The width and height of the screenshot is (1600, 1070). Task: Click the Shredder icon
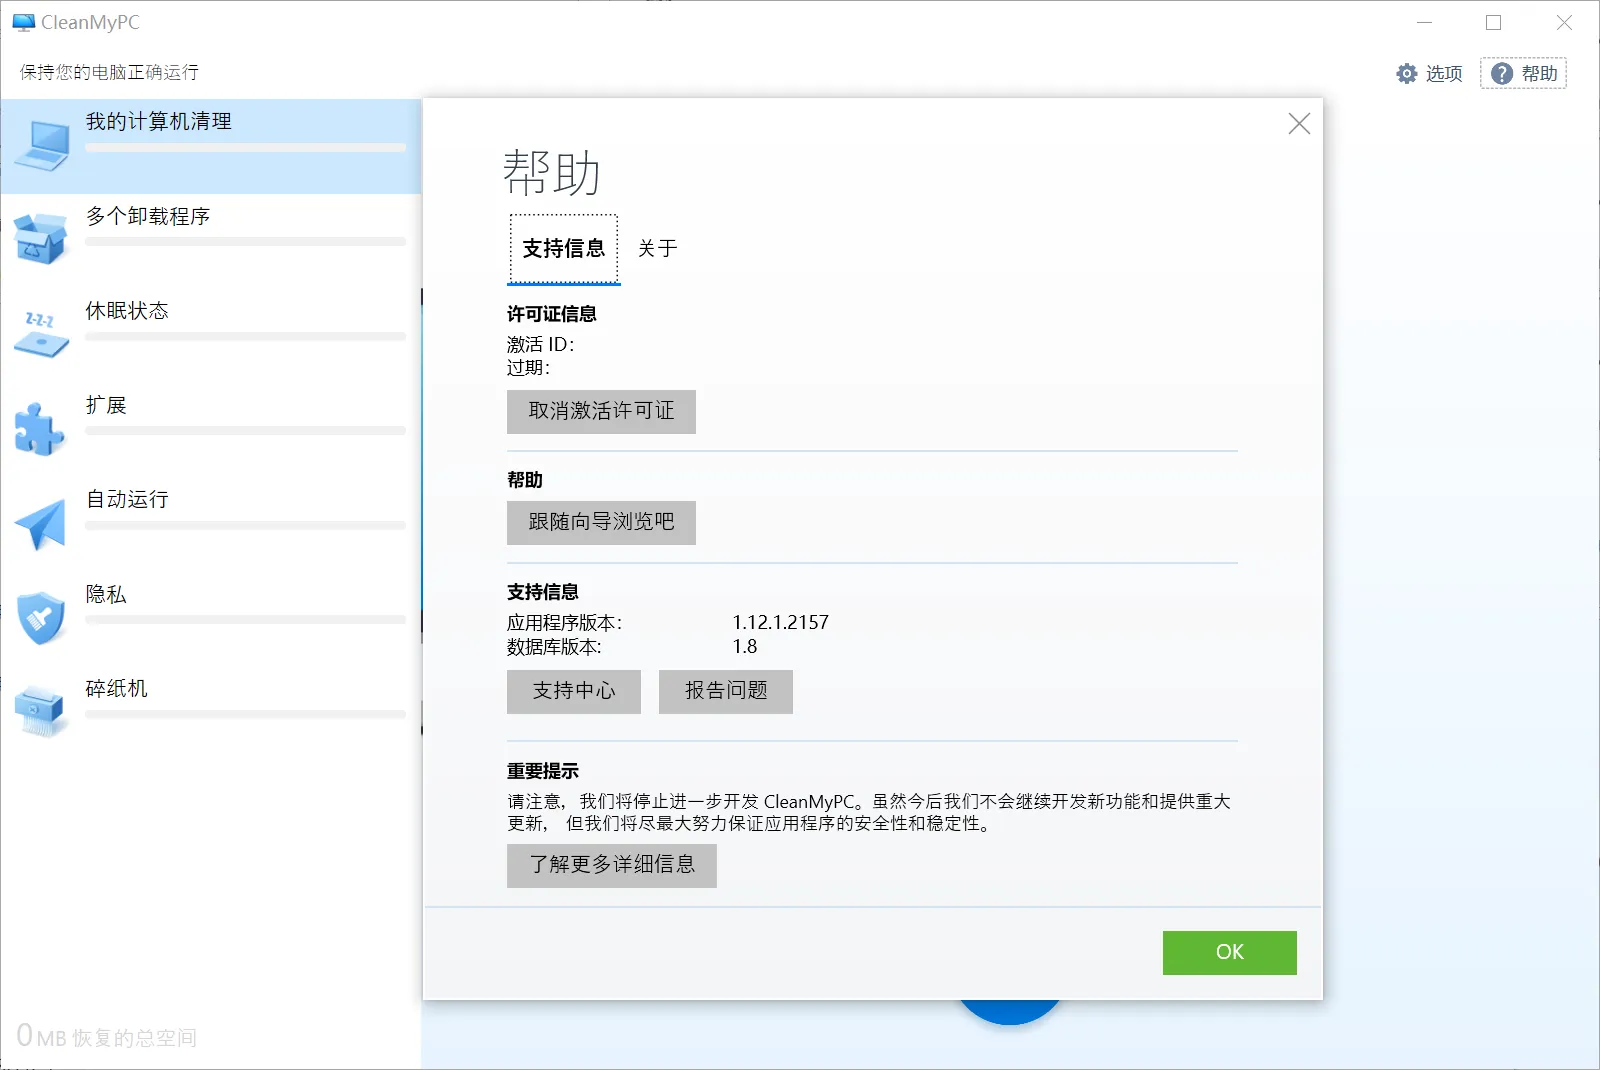(x=41, y=710)
